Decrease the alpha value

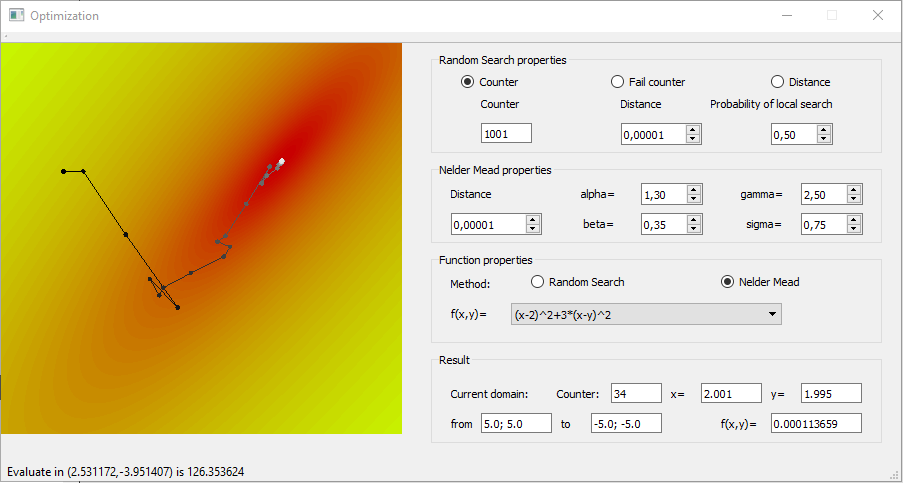coord(694,199)
